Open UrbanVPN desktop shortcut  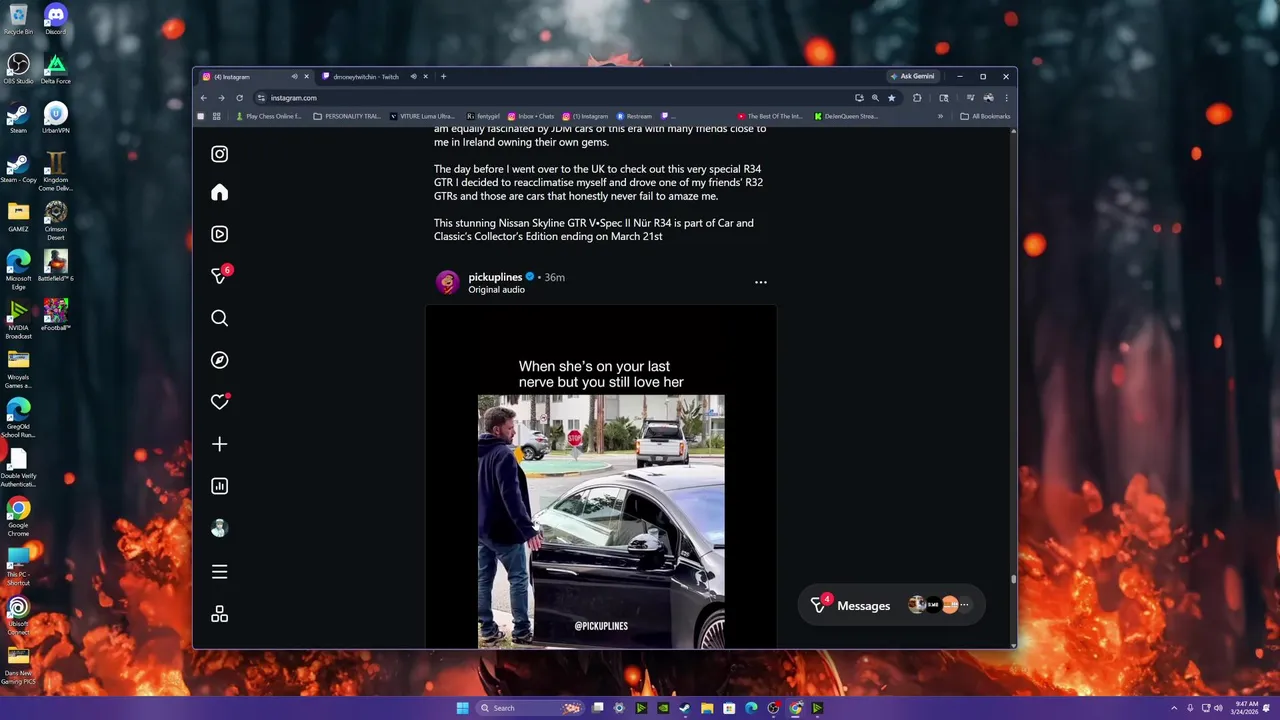55,118
